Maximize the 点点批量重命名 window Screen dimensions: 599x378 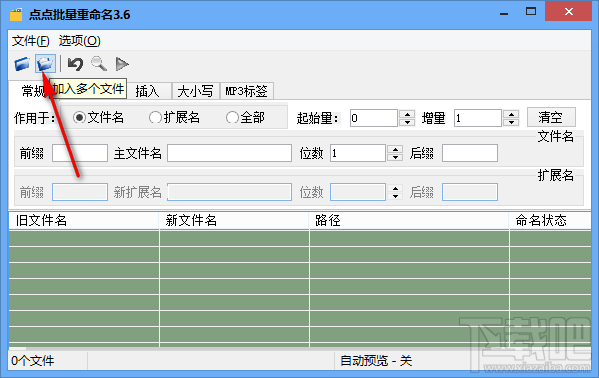tap(531, 11)
